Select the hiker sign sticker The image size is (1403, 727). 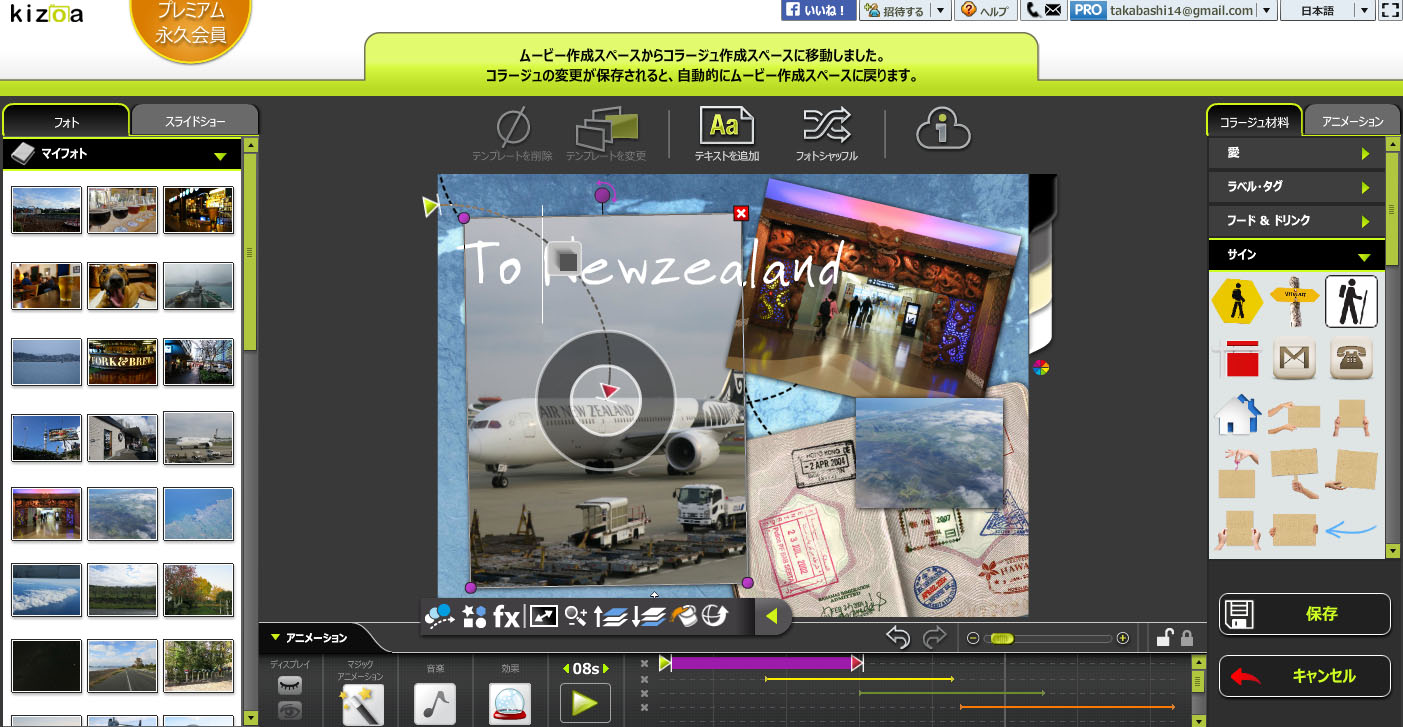[x=1351, y=301]
